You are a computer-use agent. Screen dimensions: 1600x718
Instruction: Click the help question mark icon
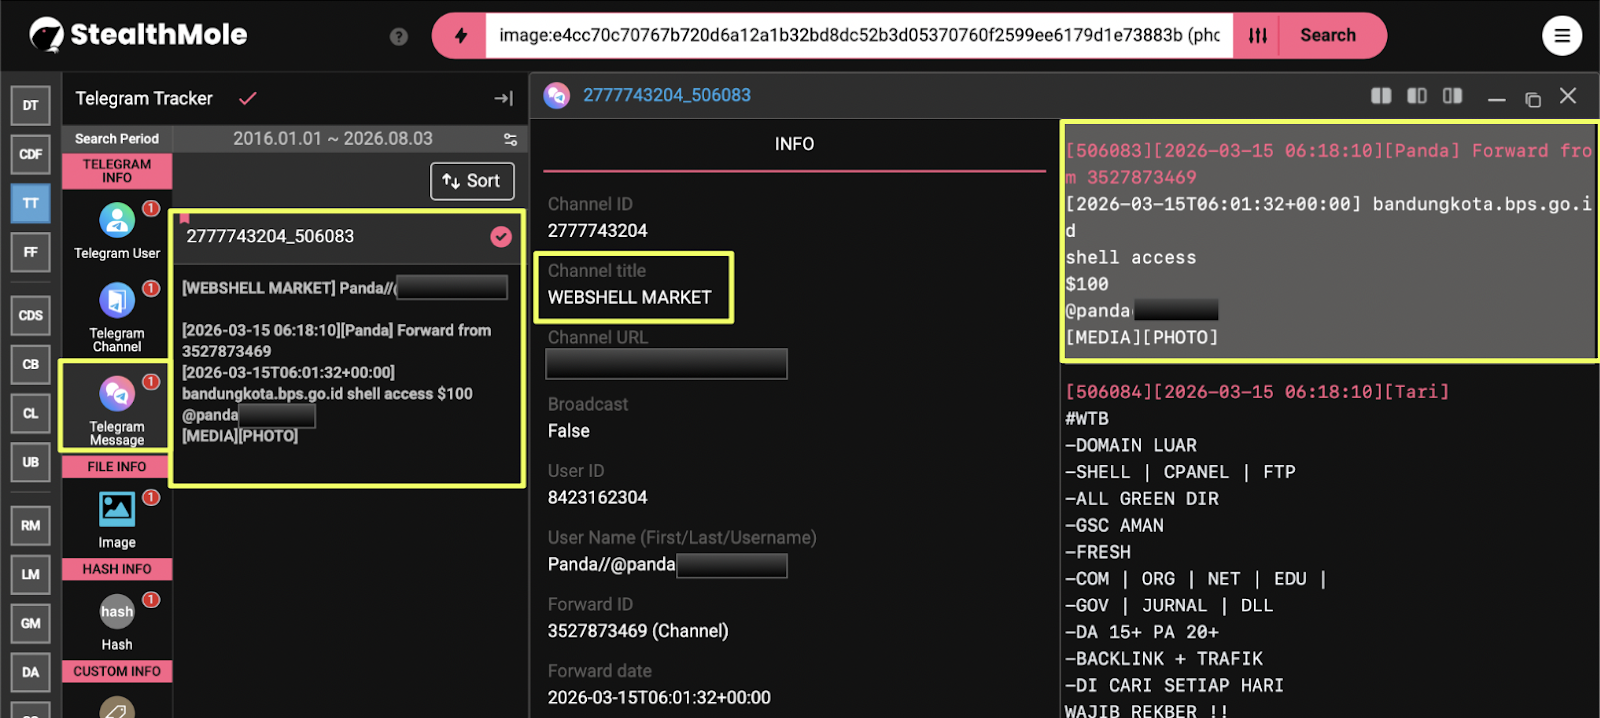tap(398, 36)
